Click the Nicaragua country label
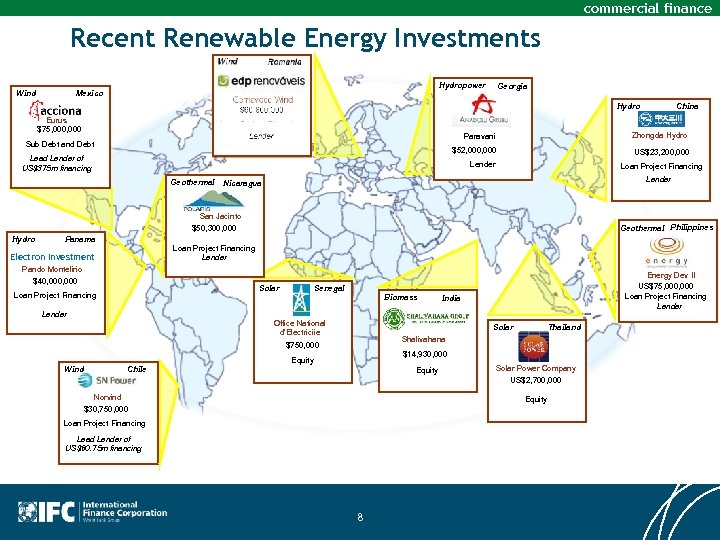This screenshot has height=540, width=720. 242,183
